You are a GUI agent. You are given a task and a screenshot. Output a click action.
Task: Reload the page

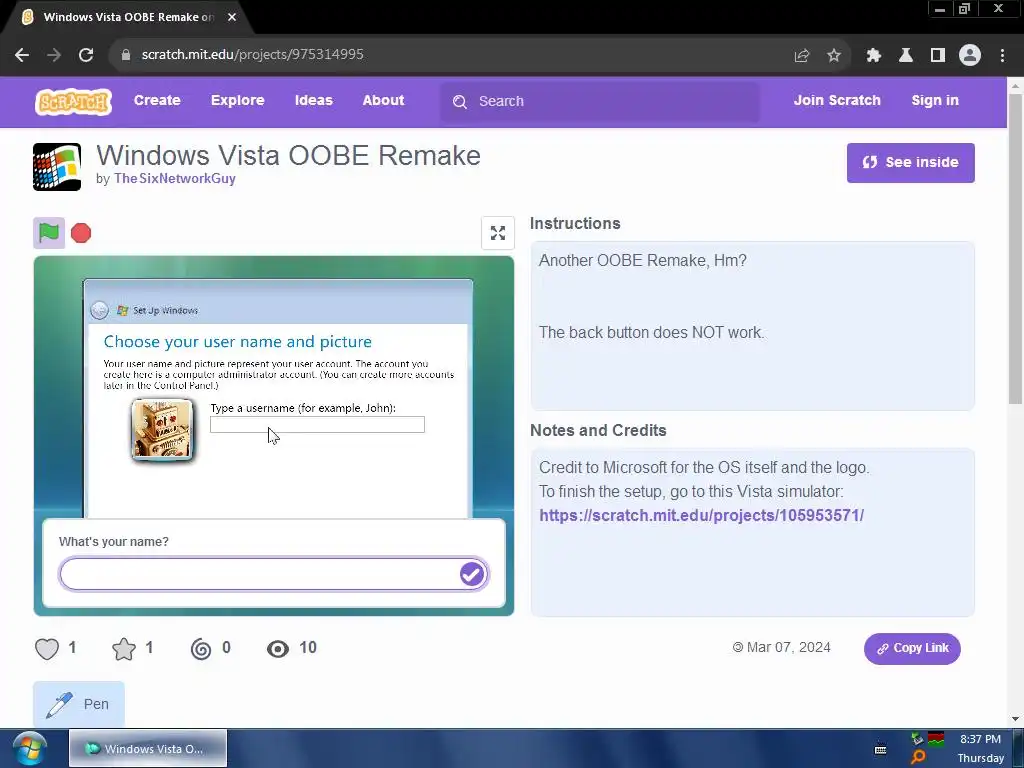(86, 55)
